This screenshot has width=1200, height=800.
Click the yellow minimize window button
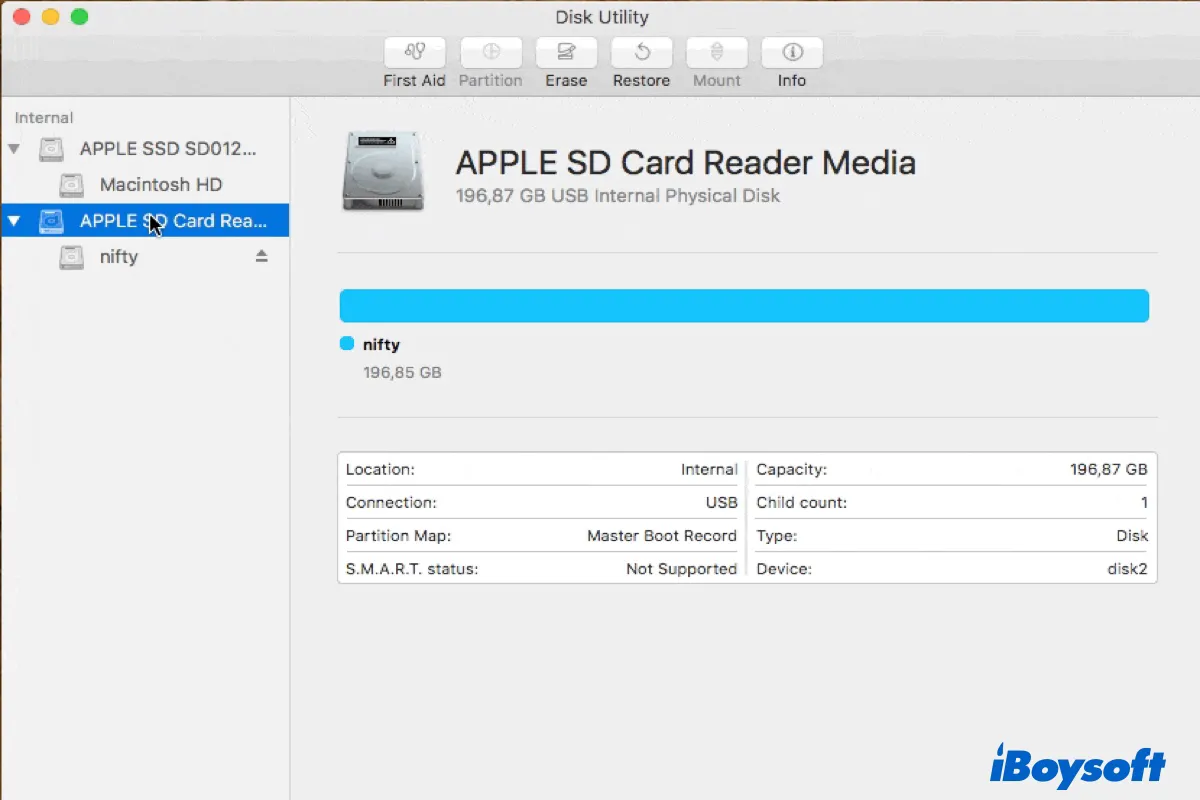50,17
